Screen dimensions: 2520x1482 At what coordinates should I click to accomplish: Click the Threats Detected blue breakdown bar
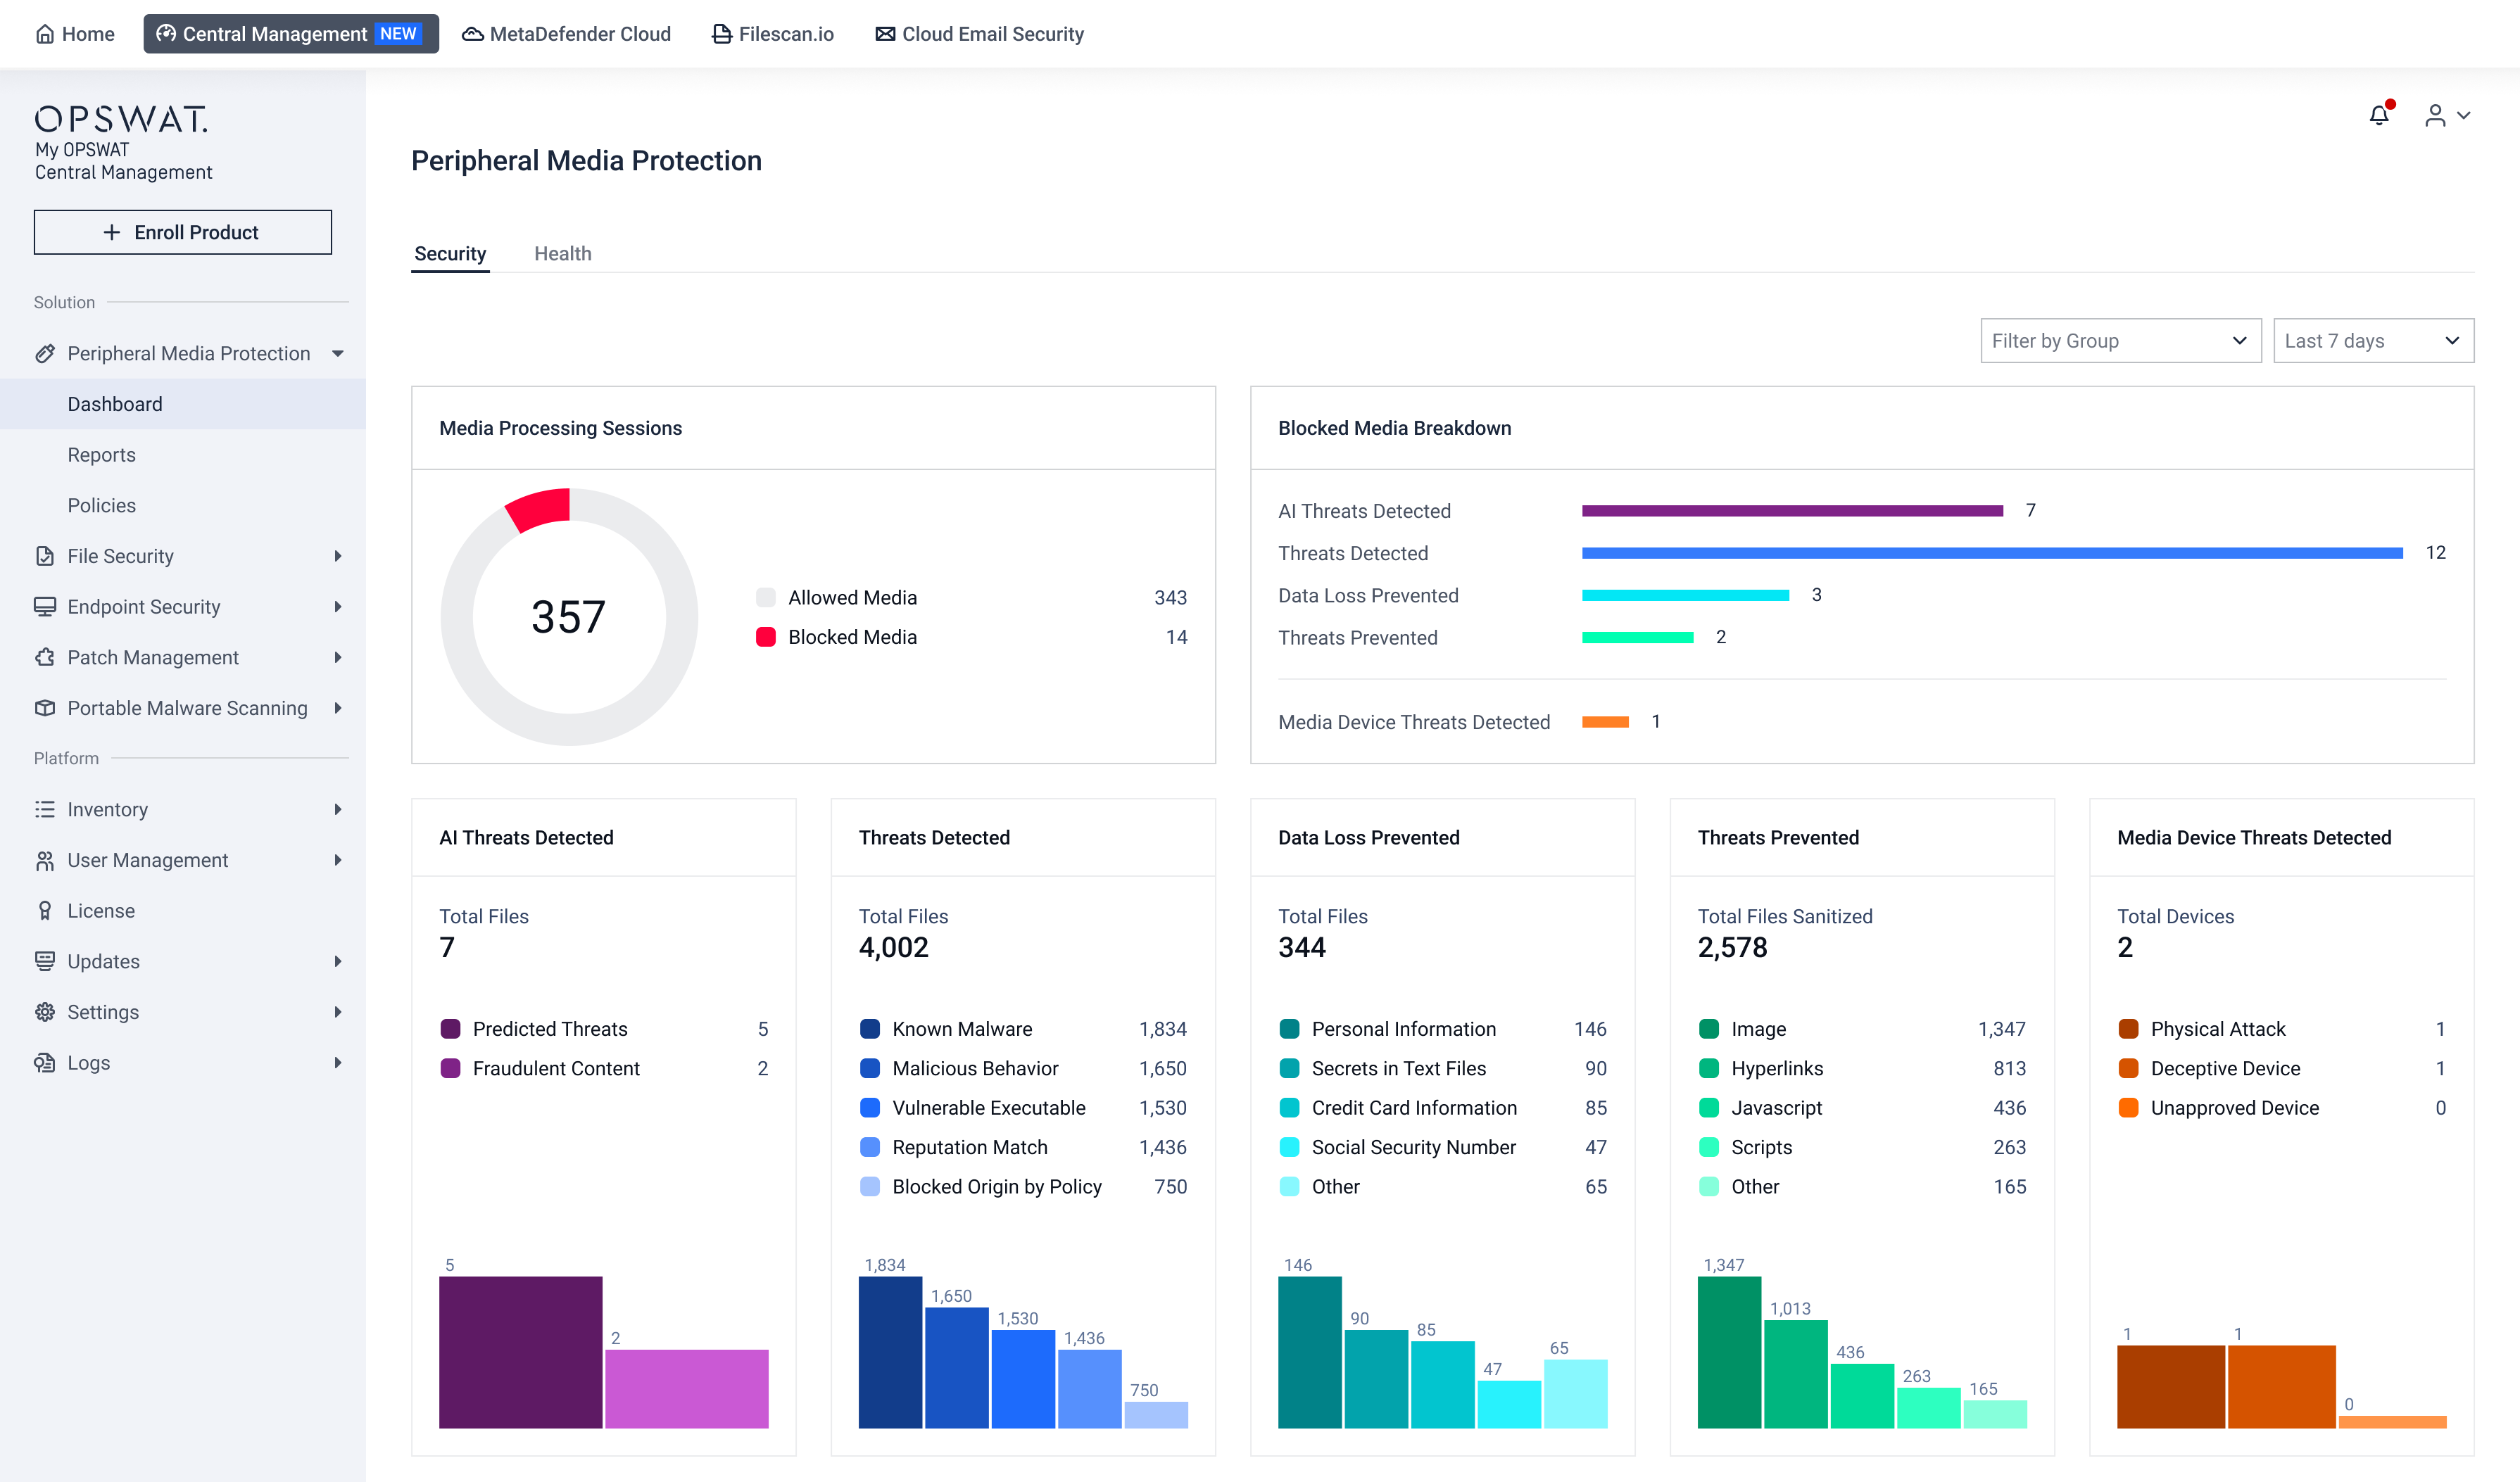[1992, 553]
